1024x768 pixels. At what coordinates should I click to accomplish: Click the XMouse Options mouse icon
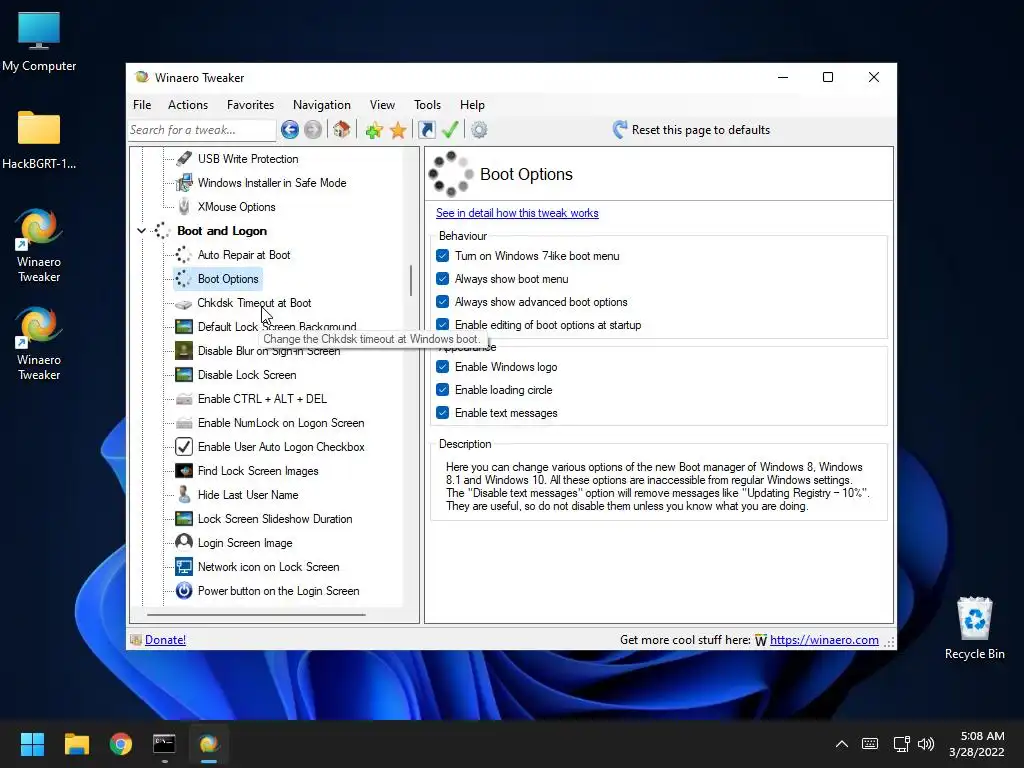[x=184, y=206]
